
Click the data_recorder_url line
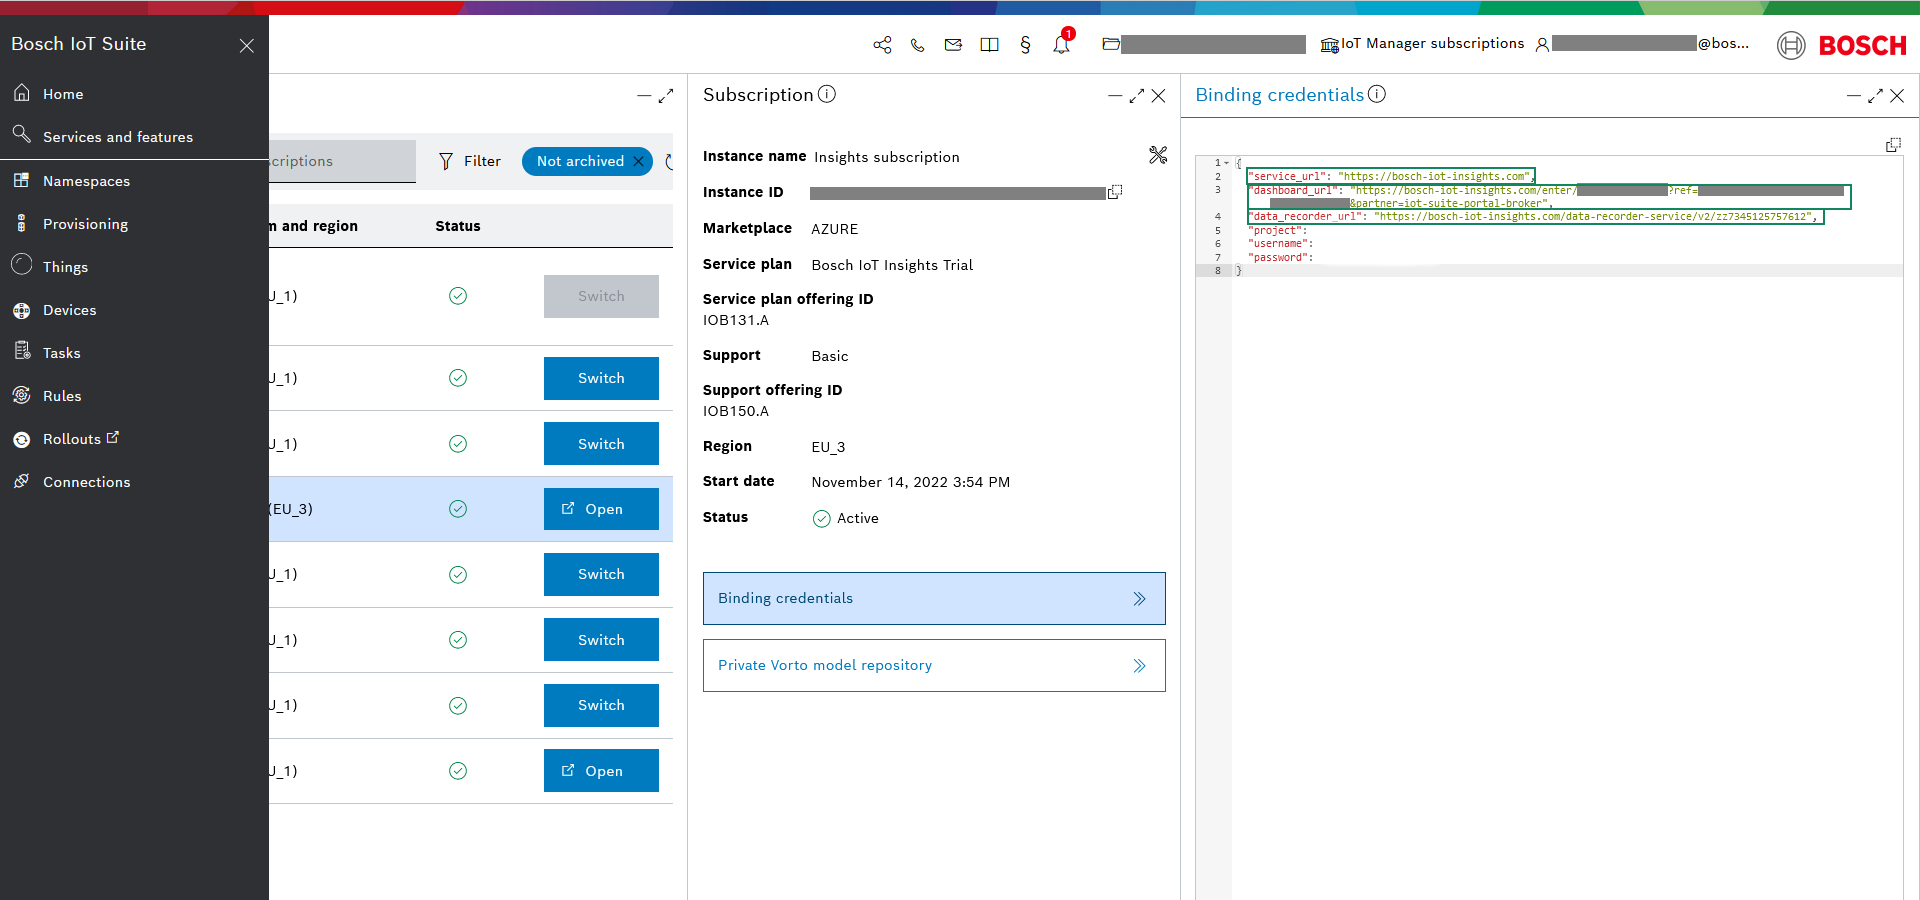coord(1535,216)
